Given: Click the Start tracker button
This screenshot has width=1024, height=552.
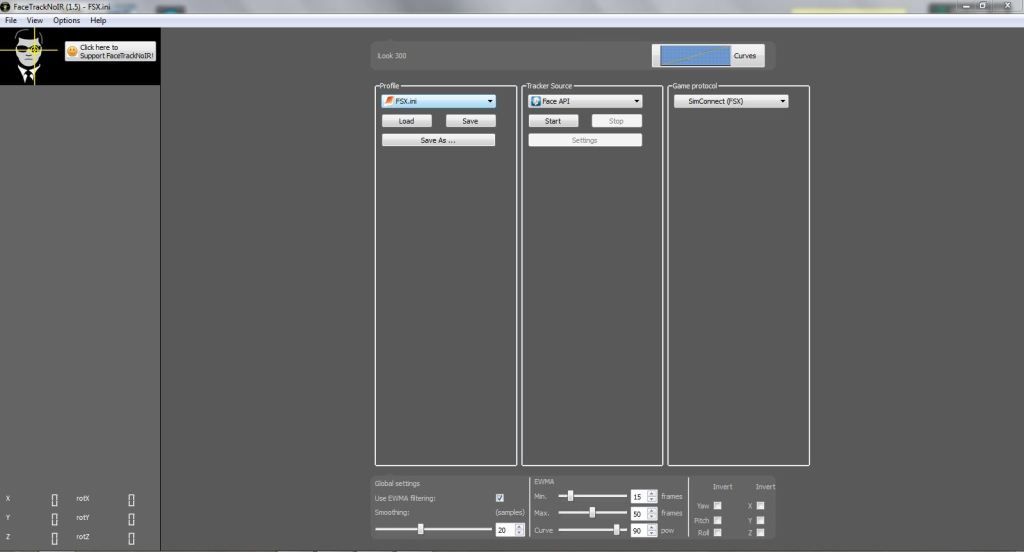Looking at the screenshot, I should (x=553, y=121).
